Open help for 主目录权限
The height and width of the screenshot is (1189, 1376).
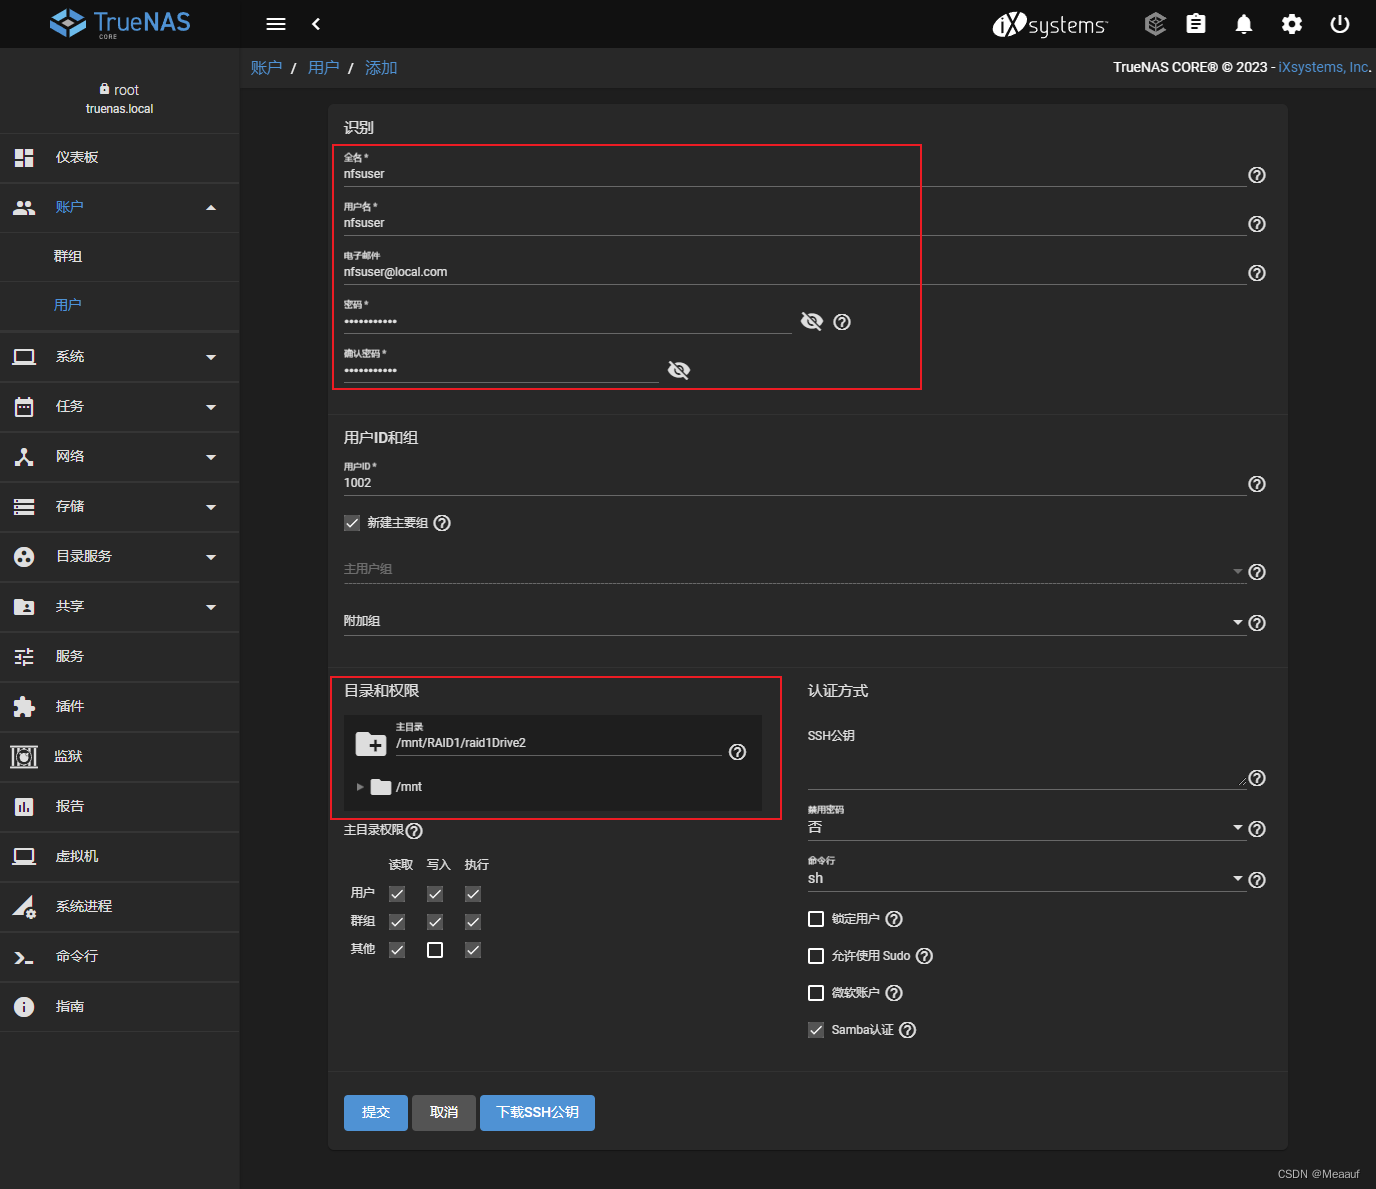(x=414, y=831)
